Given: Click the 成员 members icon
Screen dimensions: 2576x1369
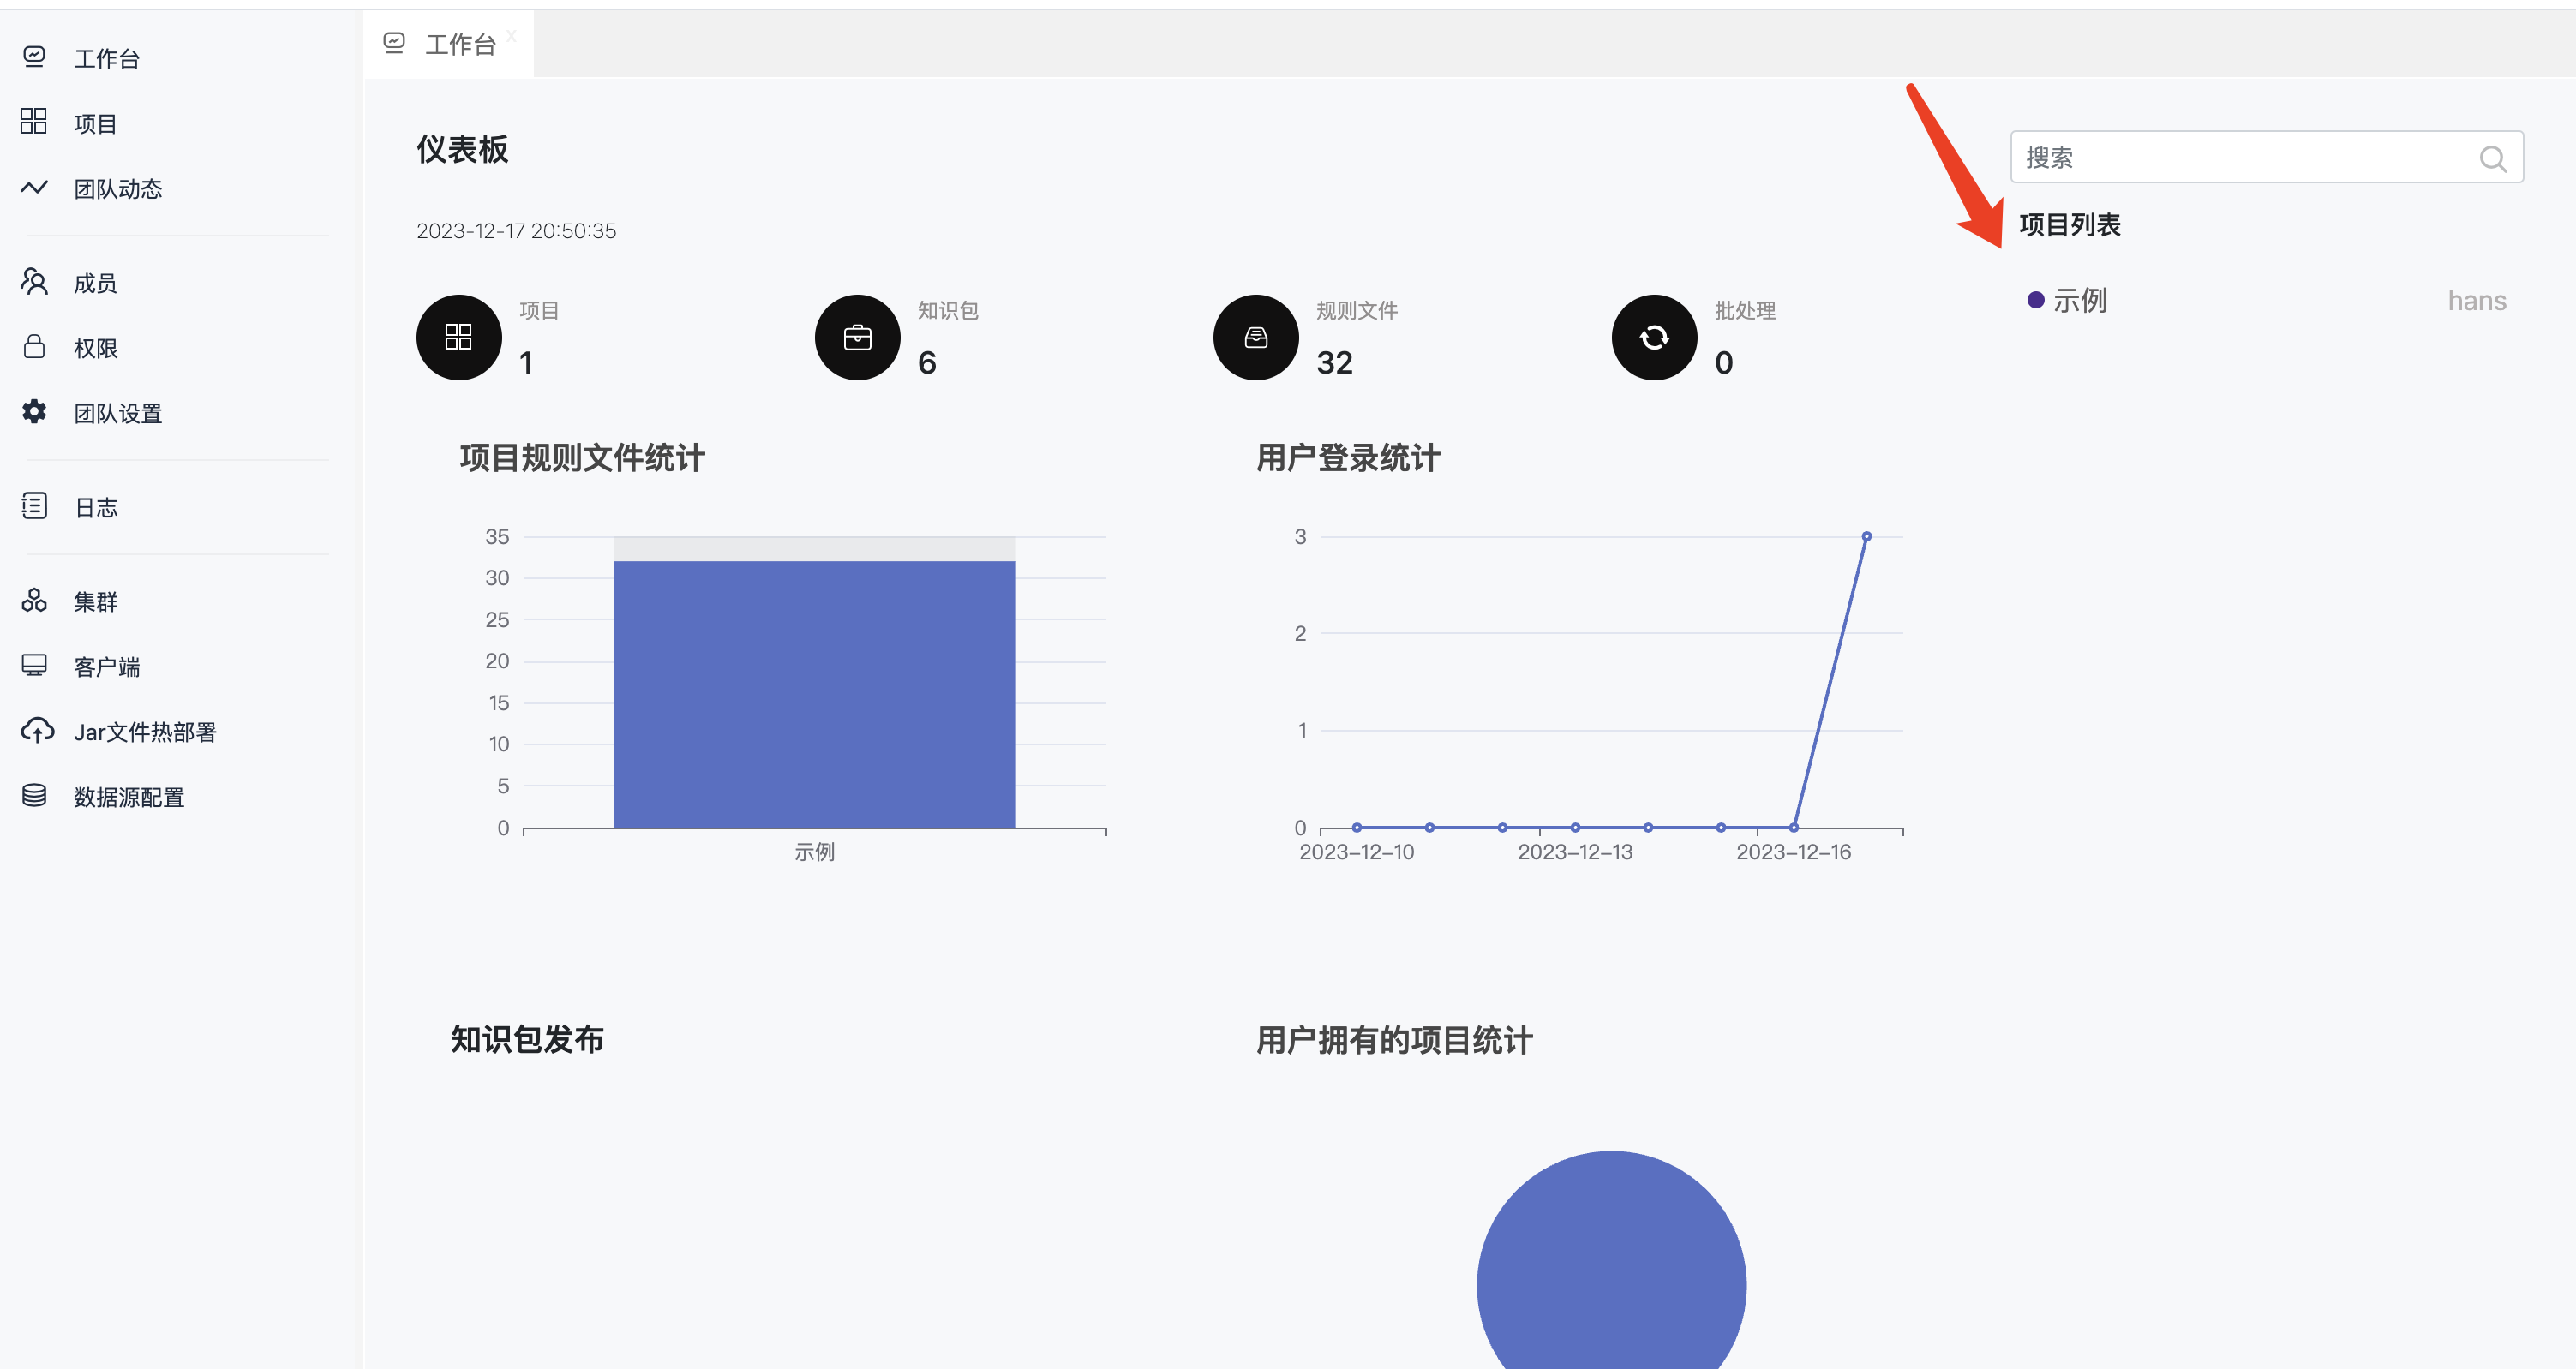Looking at the screenshot, I should 34,282.
